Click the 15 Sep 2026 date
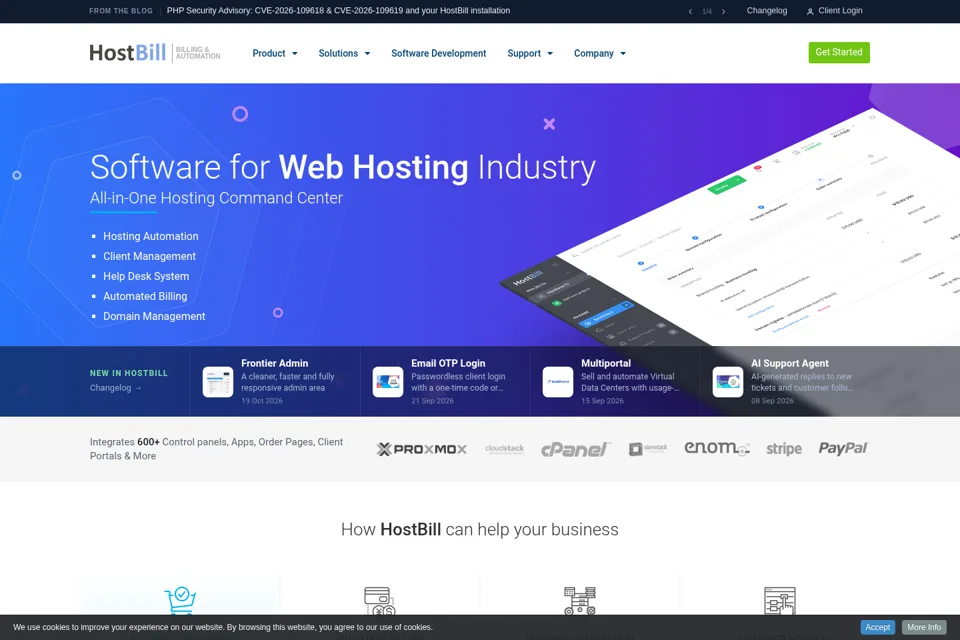 click(602, 401)
